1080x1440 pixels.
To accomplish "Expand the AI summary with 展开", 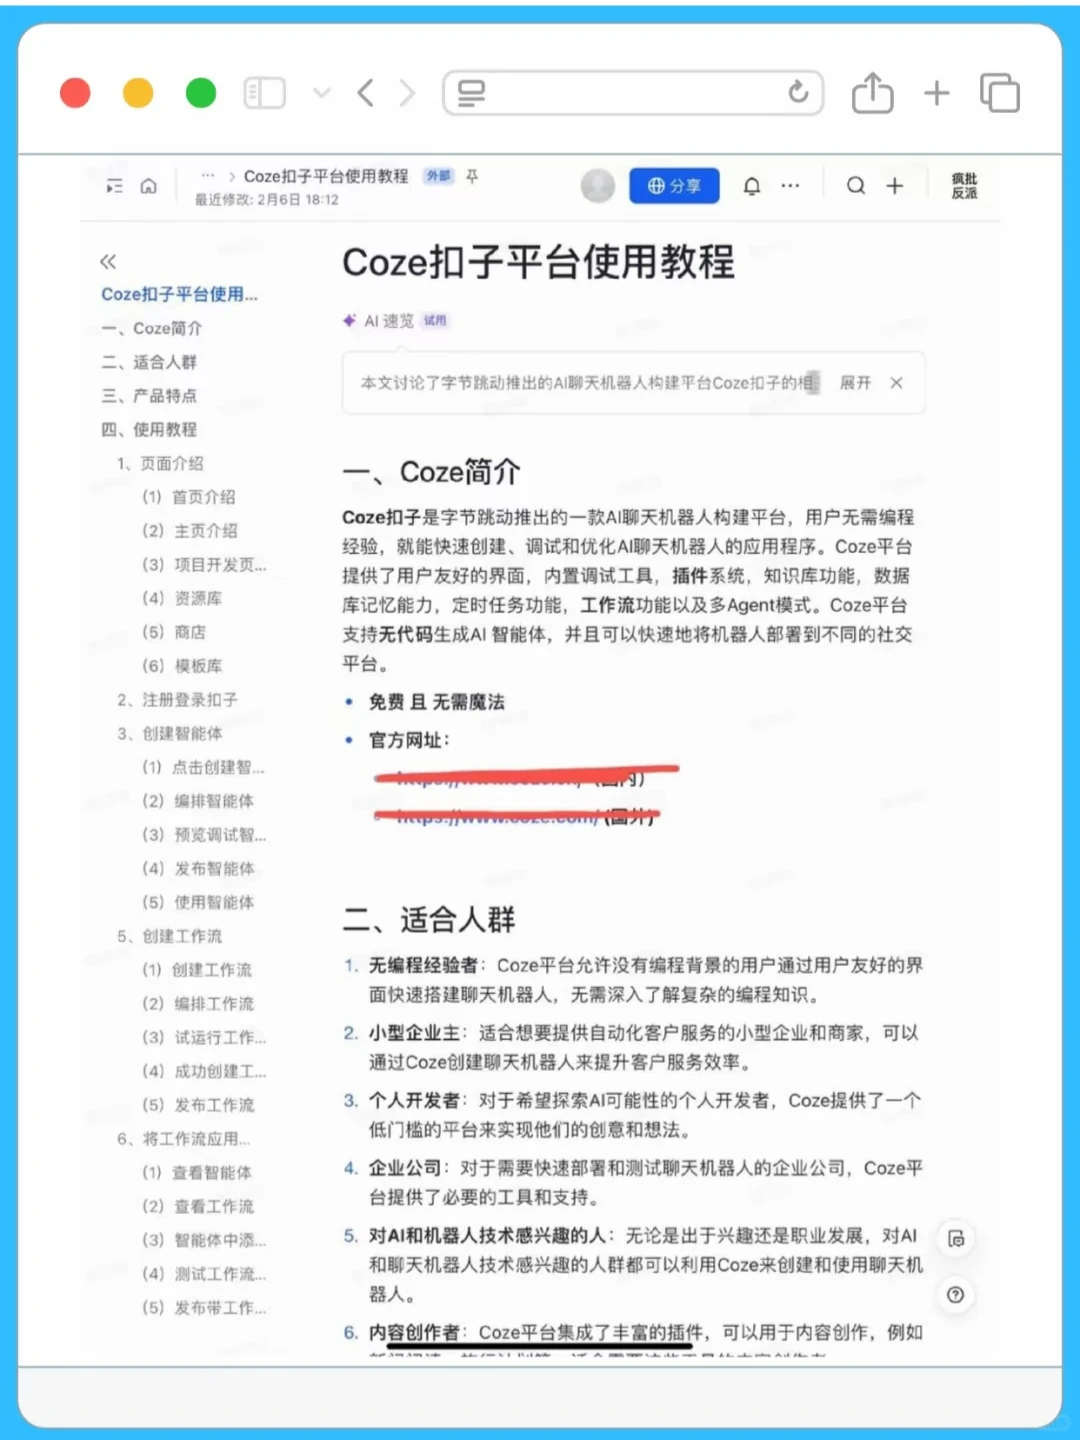I will (855, 383).
